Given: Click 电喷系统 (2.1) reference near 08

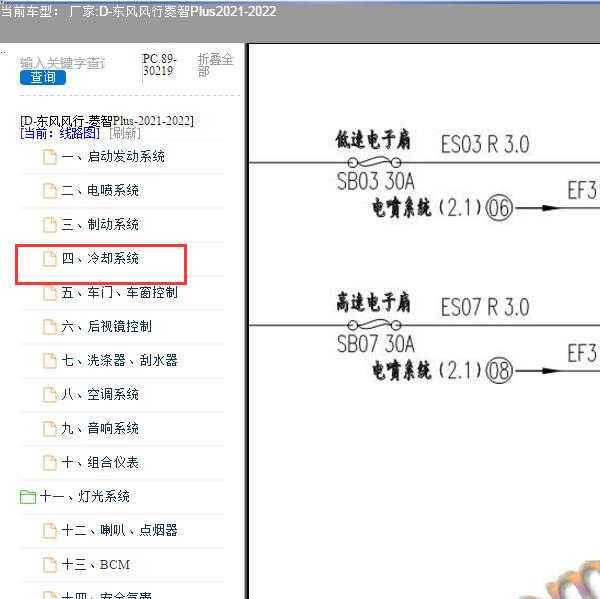Looking at the screenshot, I should tap(427, 370).
